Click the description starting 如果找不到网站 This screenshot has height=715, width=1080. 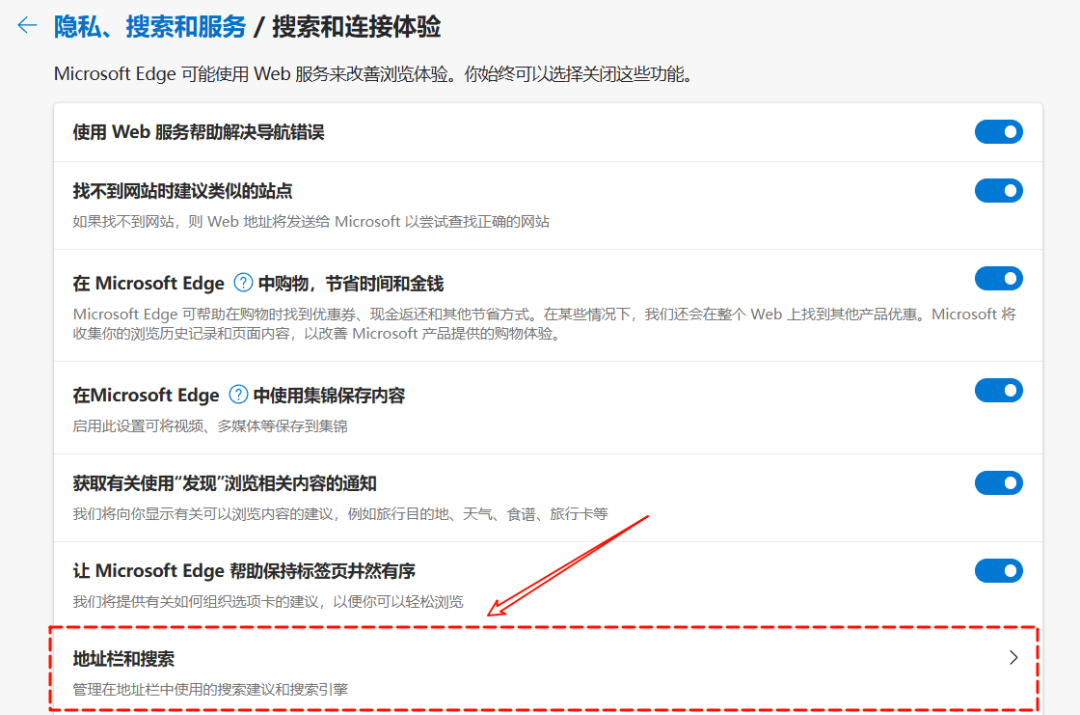(x=311, y=222)
